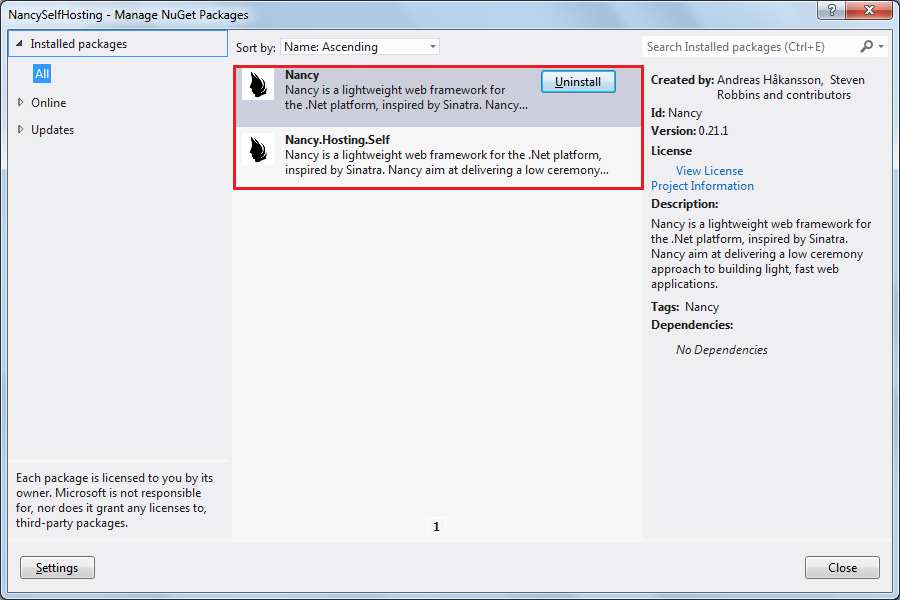900x600 pixels.
Task: Click the Version 0.21.1 text
Action: tap(689, 131)
